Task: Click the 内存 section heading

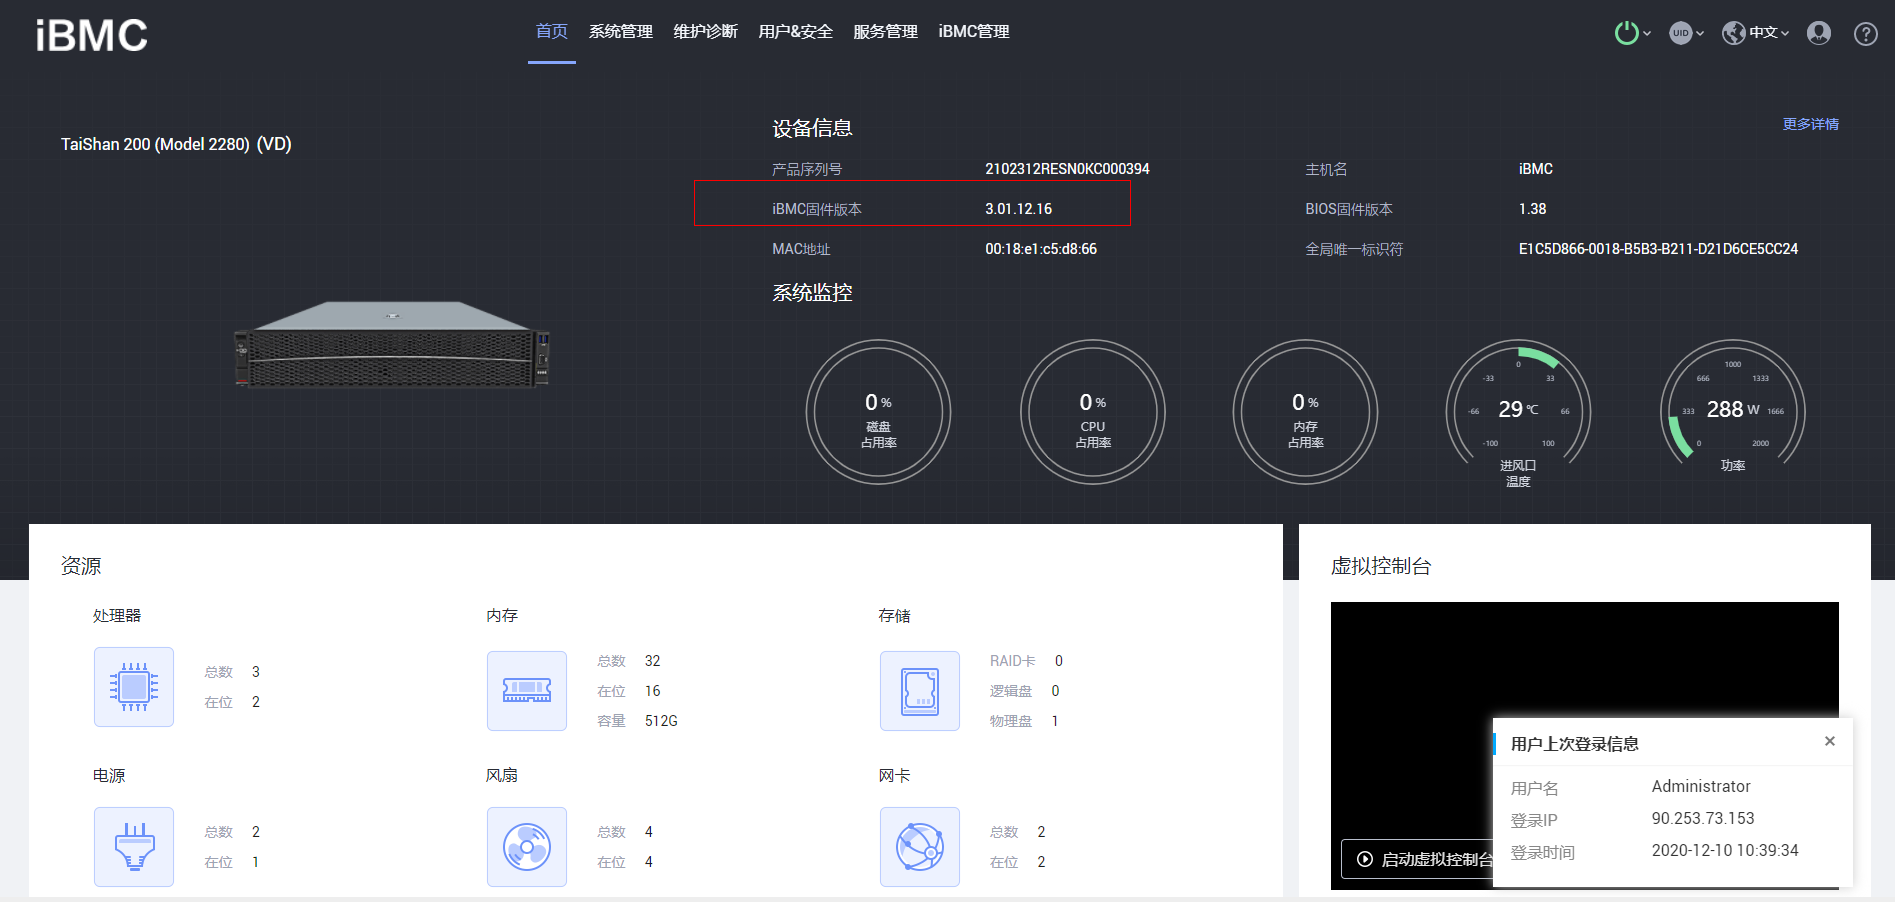Action: tap(502, 615)
